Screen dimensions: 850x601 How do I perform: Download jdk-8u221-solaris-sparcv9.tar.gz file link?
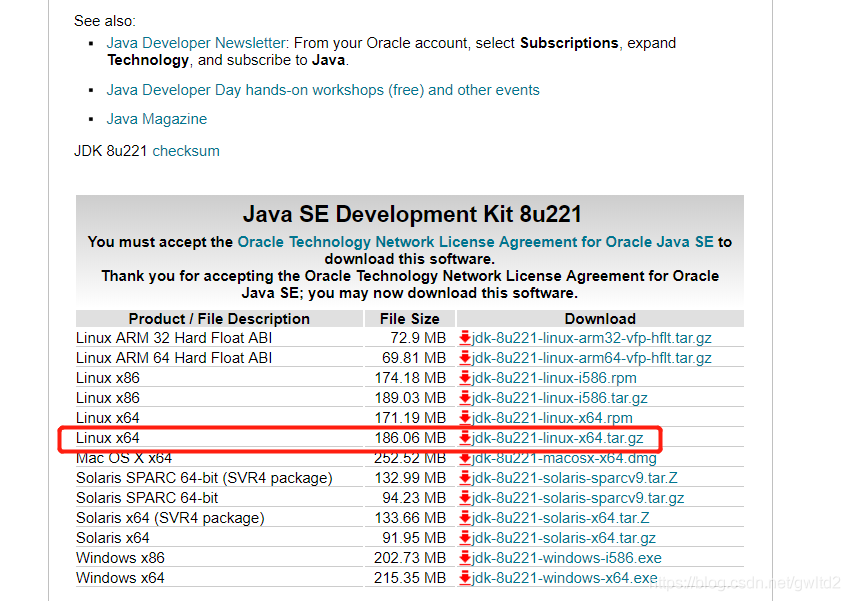578,498
